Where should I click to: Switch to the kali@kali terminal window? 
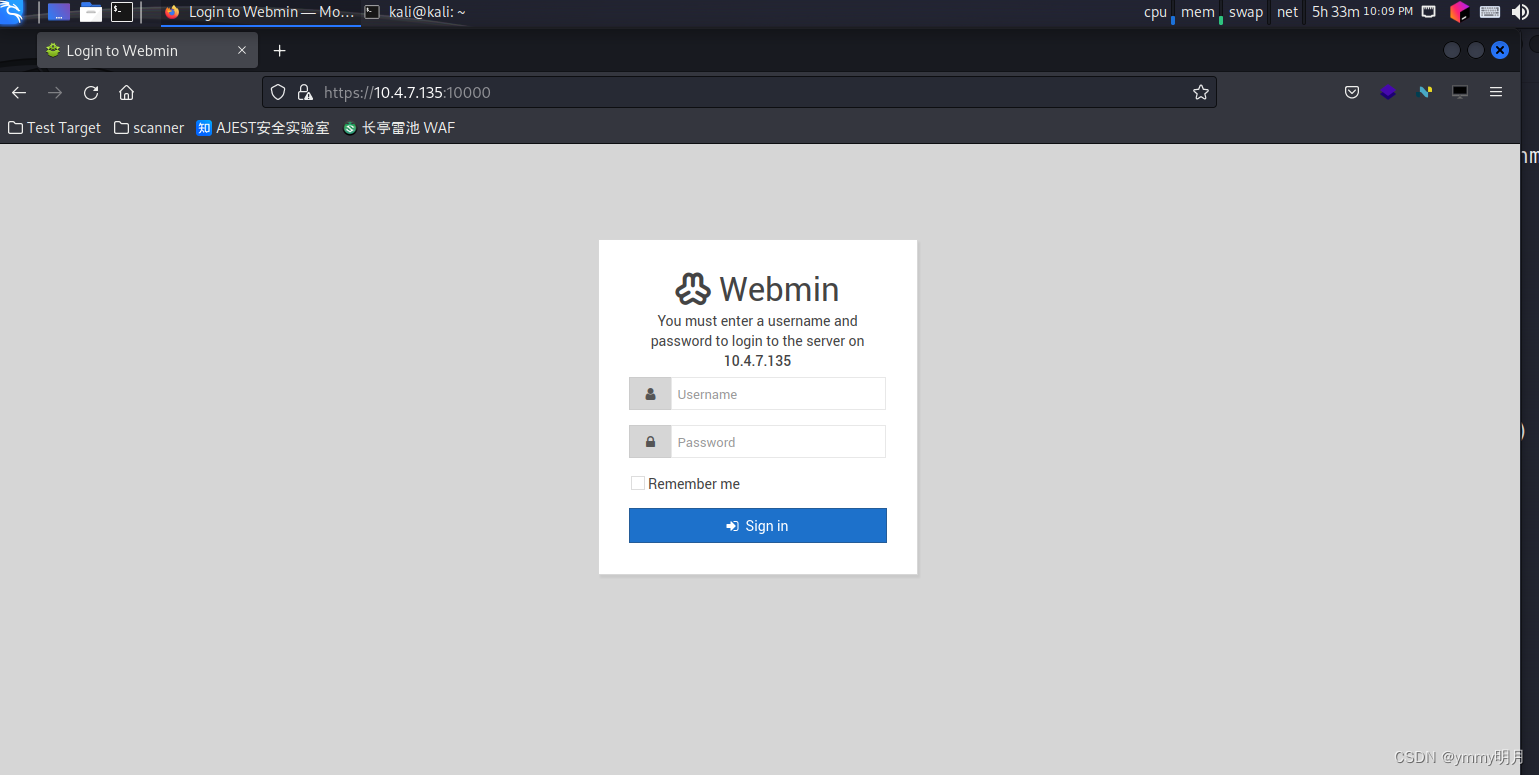[416, 12]
